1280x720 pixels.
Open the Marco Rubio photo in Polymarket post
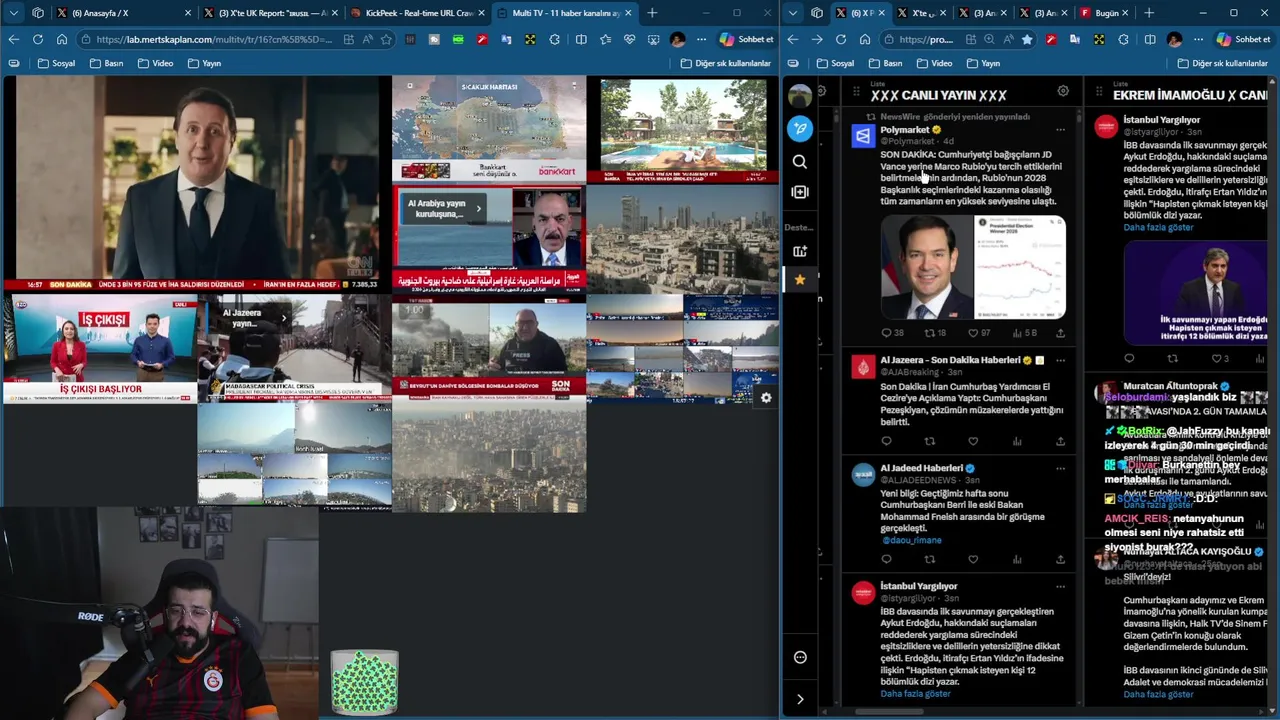pos(926,268)
